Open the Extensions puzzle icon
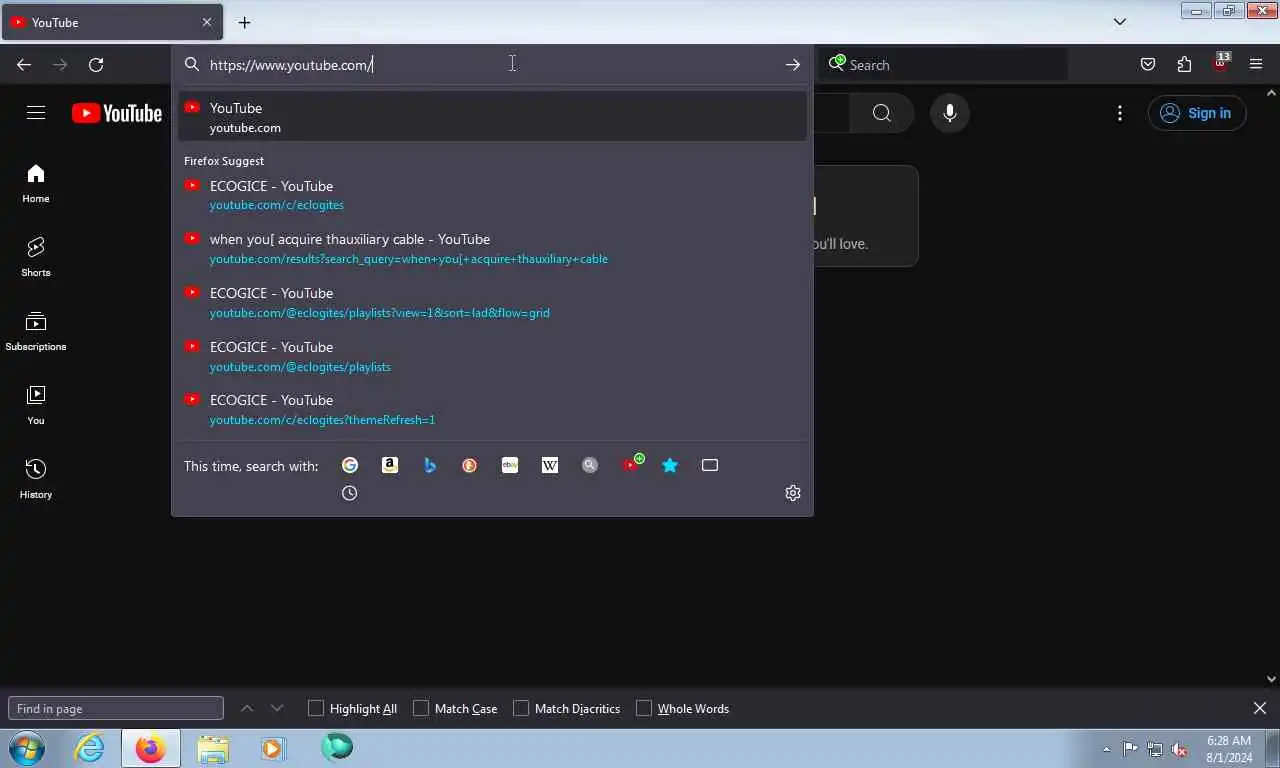Viewport: 1280px width, 768px height. tap(1184, 65)
